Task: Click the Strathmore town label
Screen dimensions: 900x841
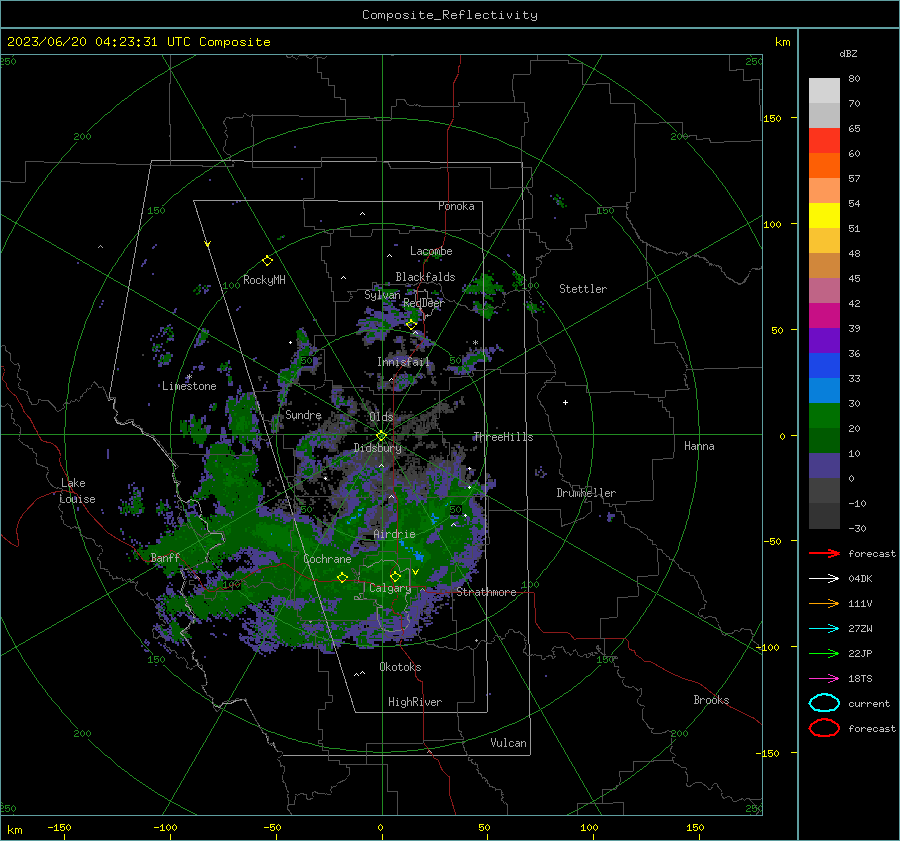Action: tap(486, 592)
